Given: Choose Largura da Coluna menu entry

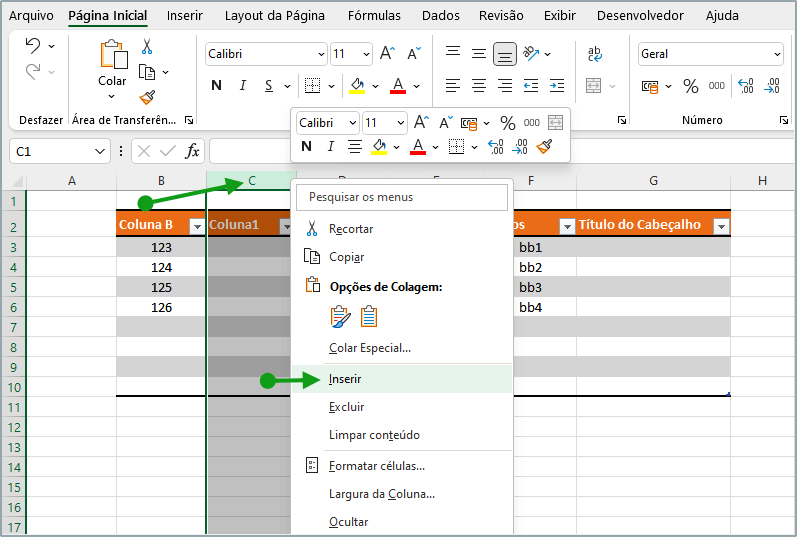Looking at the screenshot, I should (x=402, y=494).
